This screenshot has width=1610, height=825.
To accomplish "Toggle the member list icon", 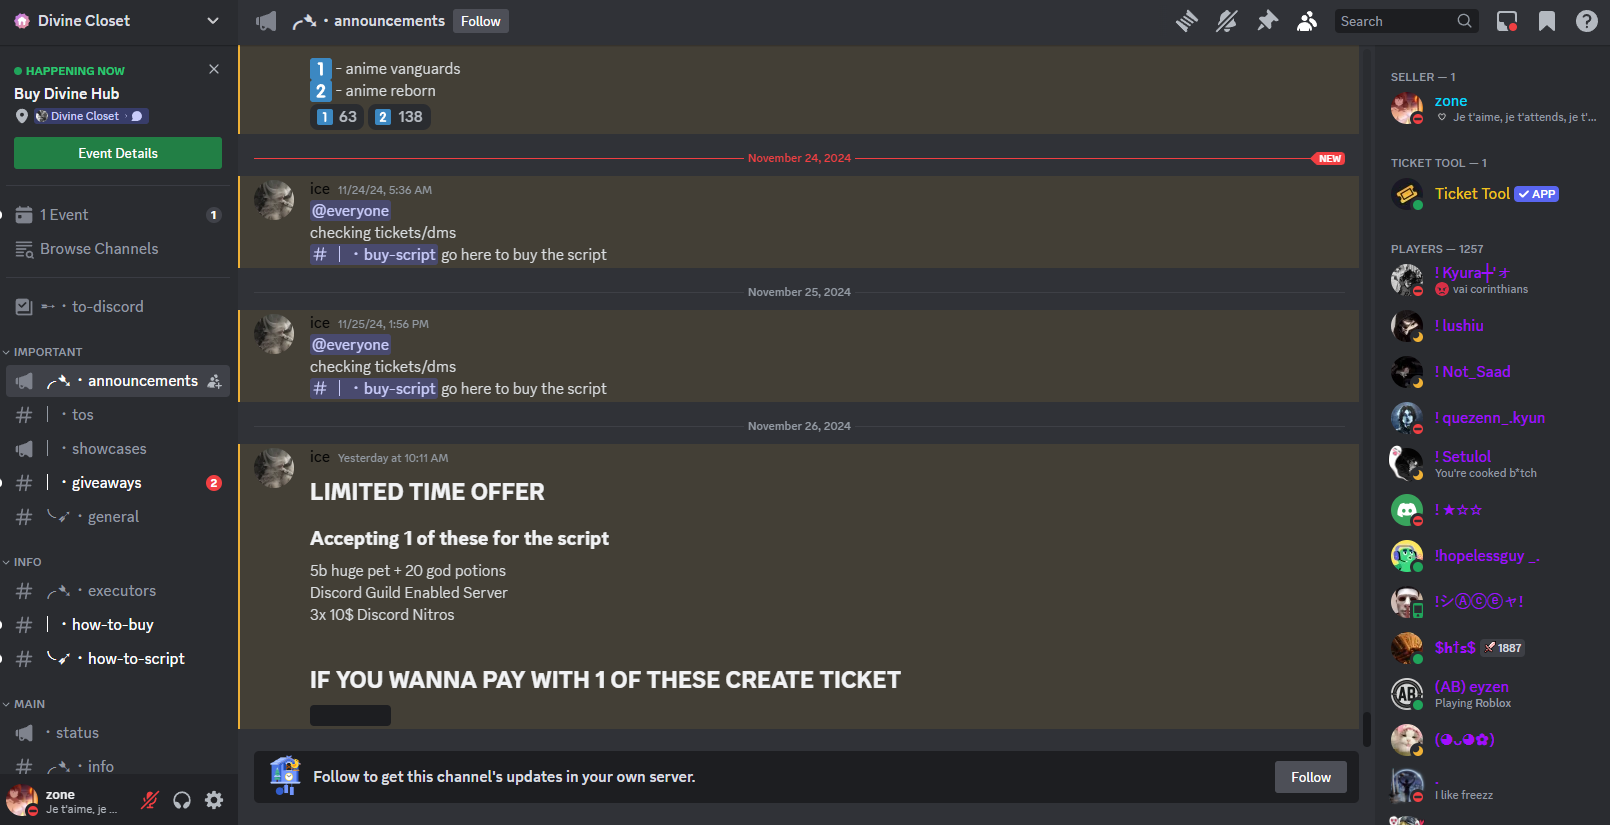I will click(x=1307, y=21).
